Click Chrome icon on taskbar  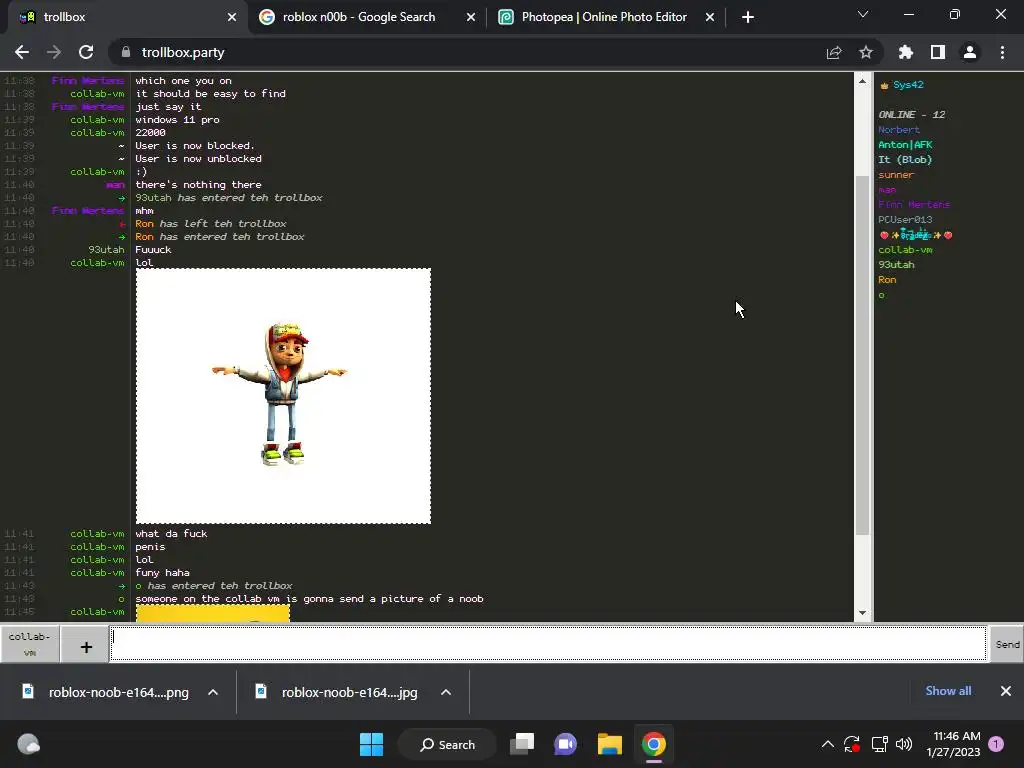654,744
